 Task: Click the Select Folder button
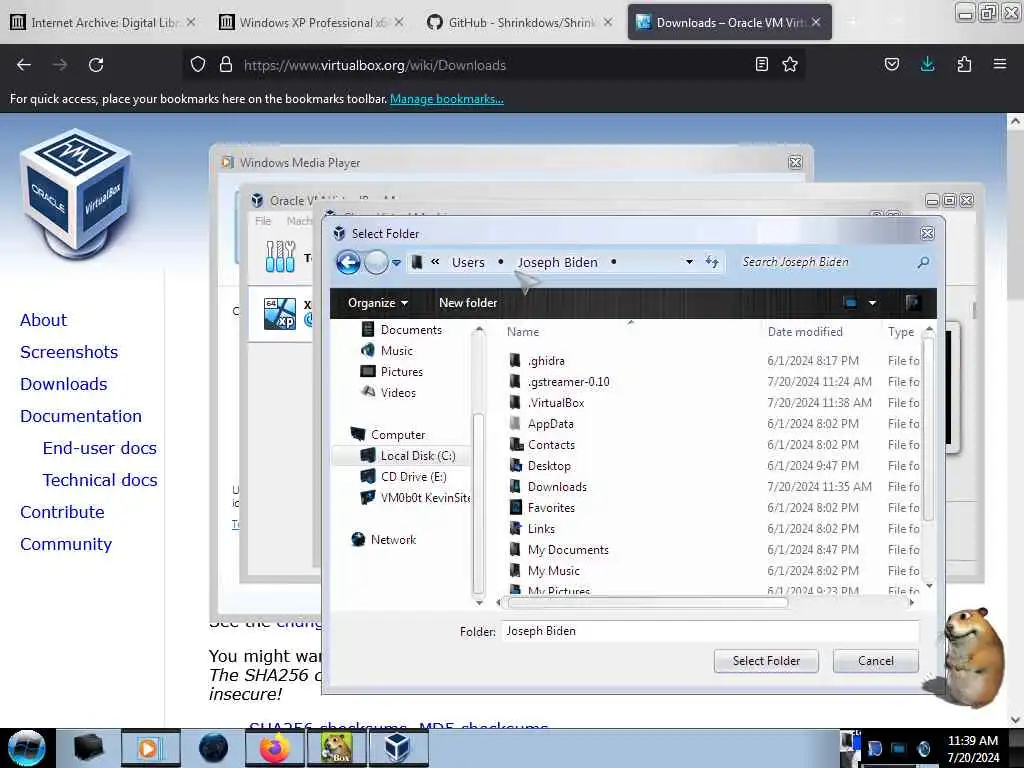click(766, 661)
